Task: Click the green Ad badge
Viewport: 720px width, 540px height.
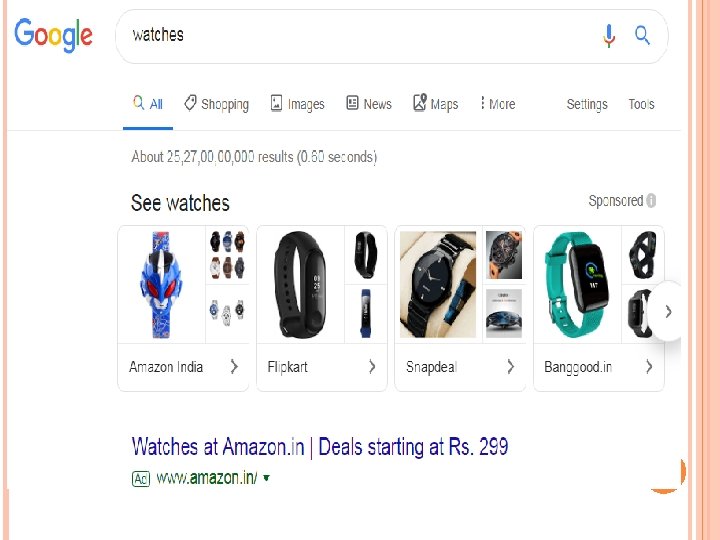Action: (x=141, y=479)
